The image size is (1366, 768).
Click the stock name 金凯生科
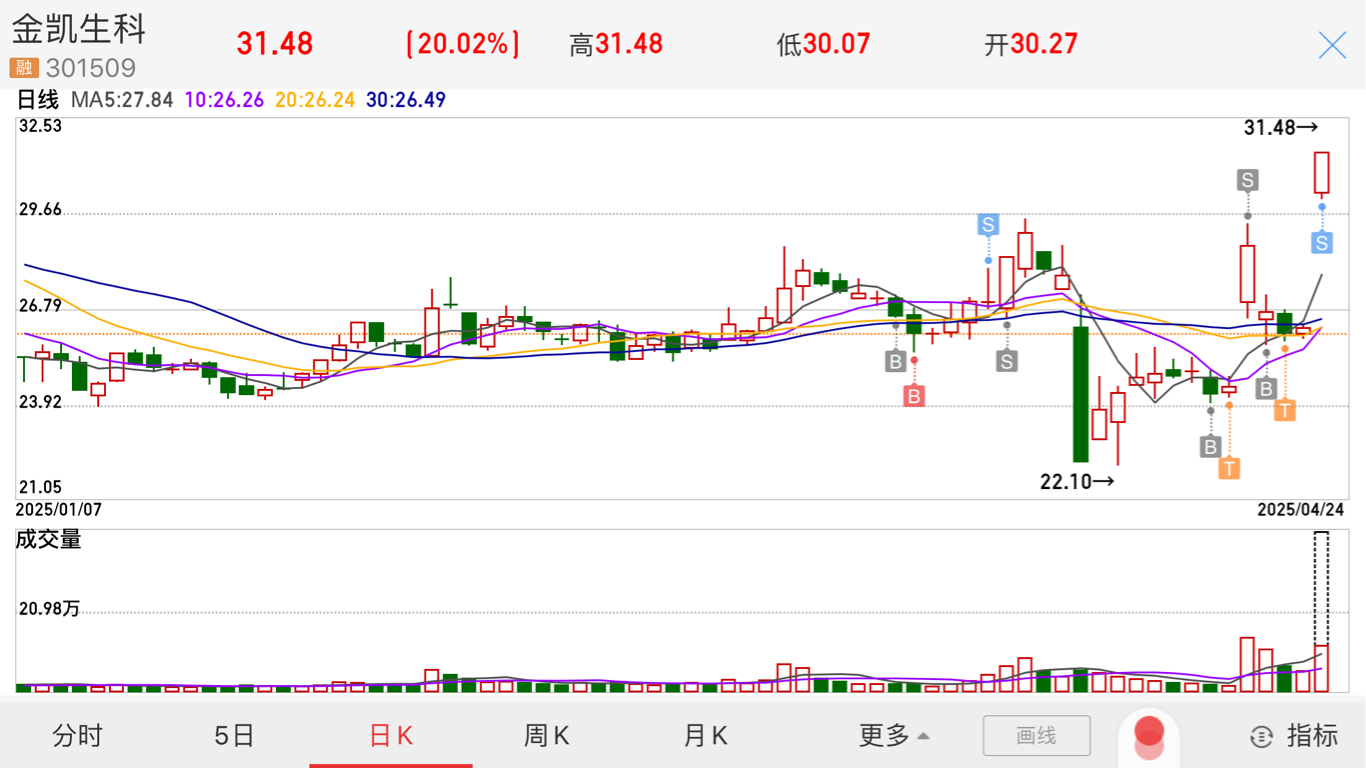78,30
